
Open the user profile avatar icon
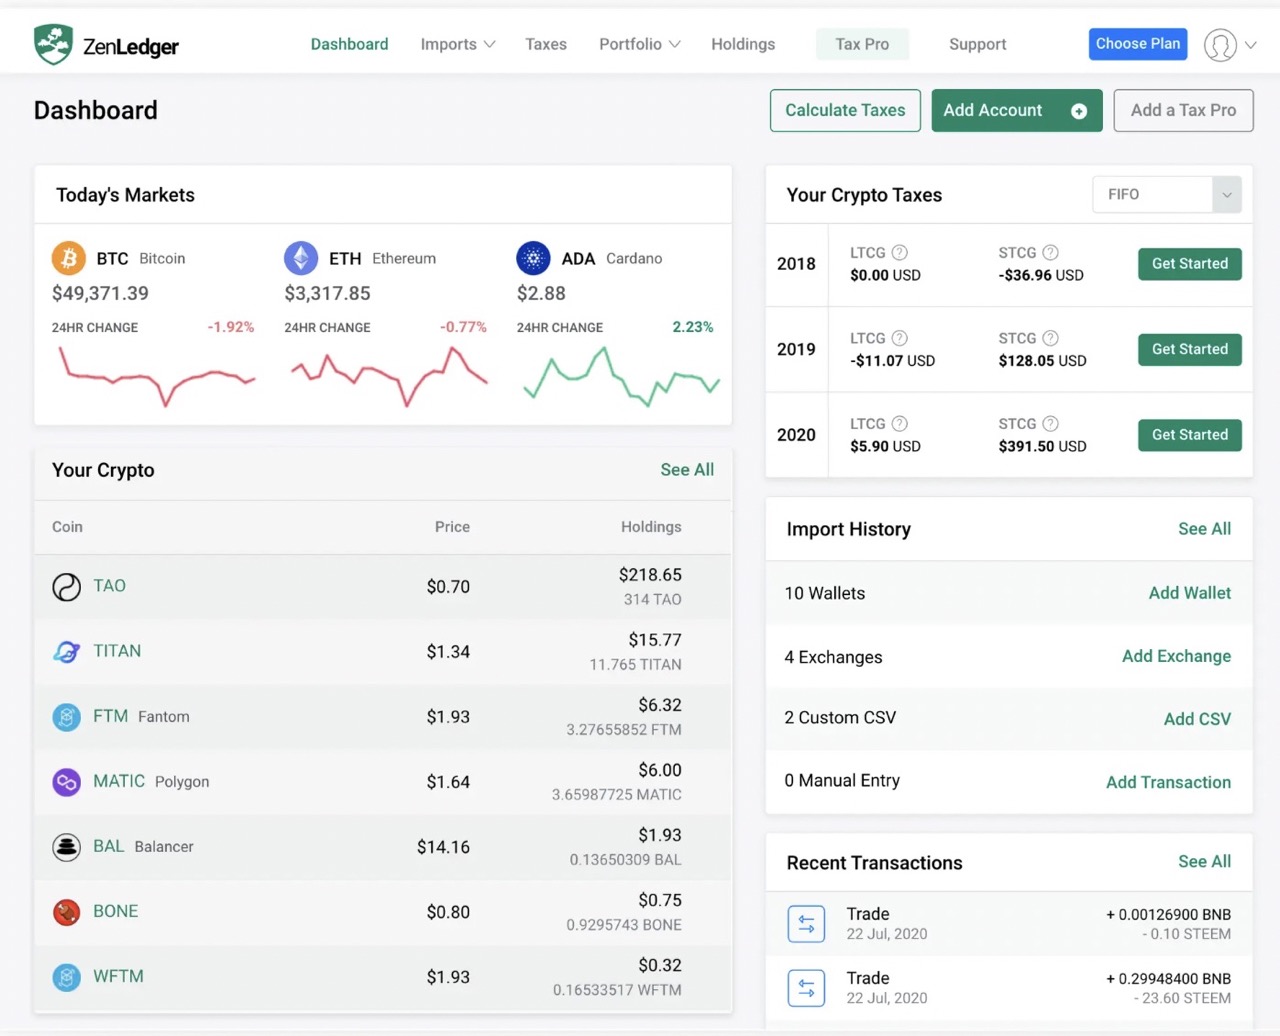tap(1219, 45)
